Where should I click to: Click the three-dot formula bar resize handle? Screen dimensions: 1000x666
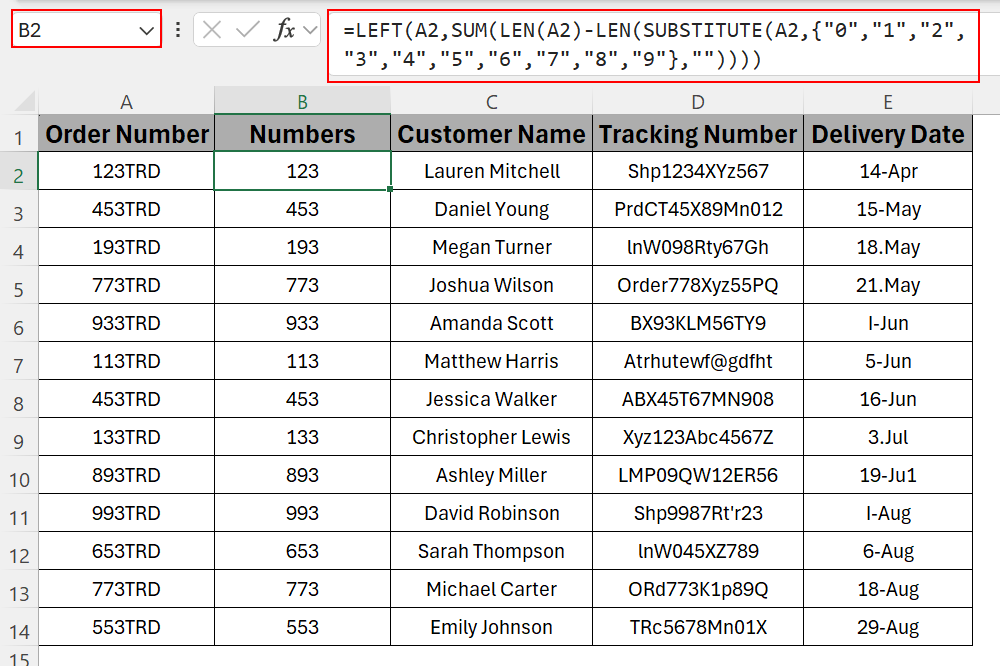click(178, 30)
